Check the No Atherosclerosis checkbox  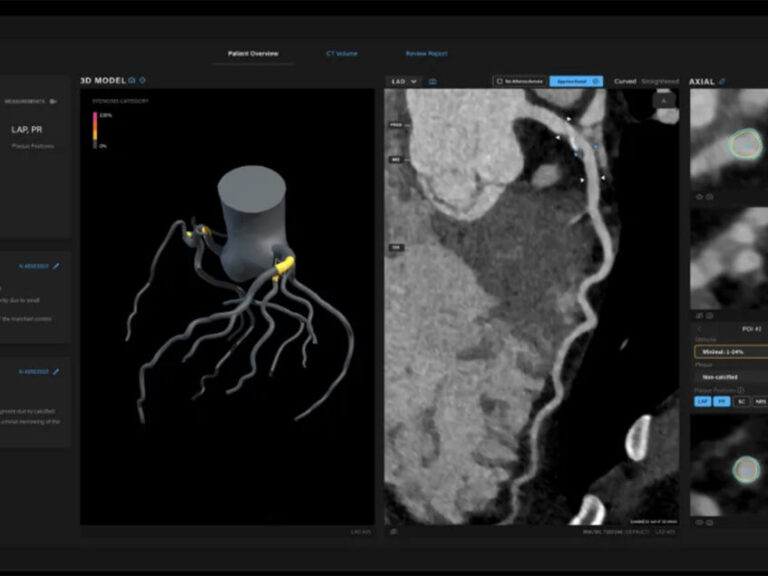point(500,81)
